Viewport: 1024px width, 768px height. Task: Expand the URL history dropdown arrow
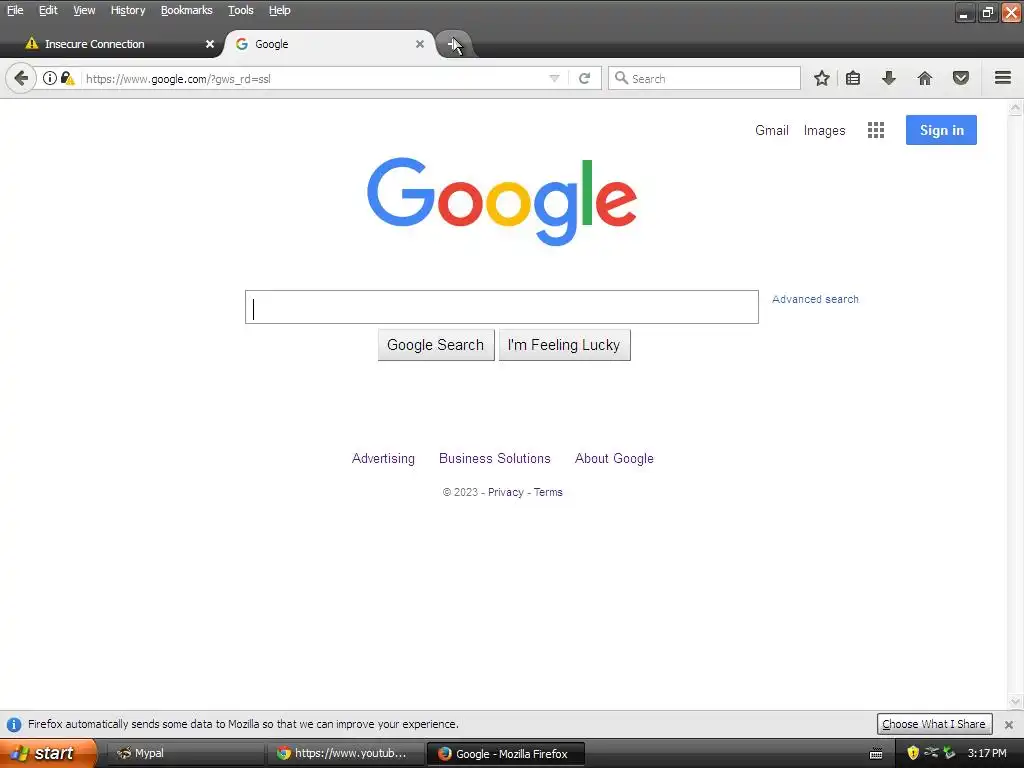click(x=554, y=78)
